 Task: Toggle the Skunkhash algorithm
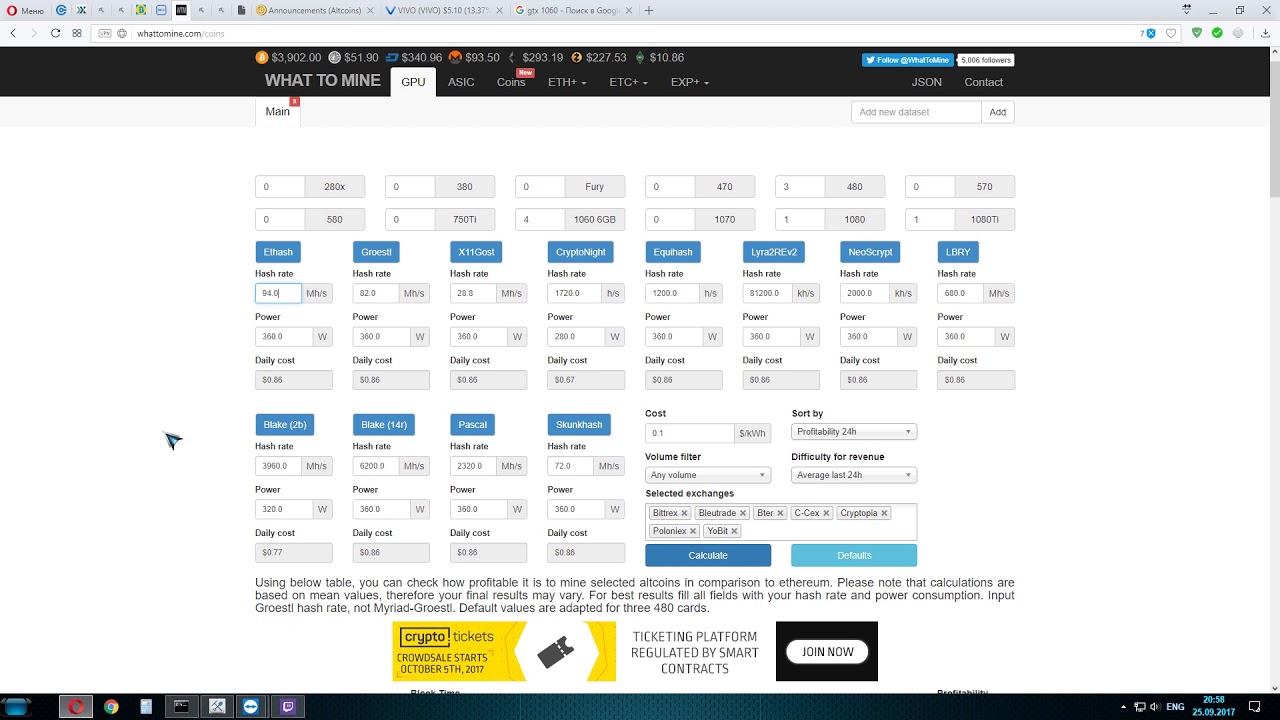coord(579,425)
